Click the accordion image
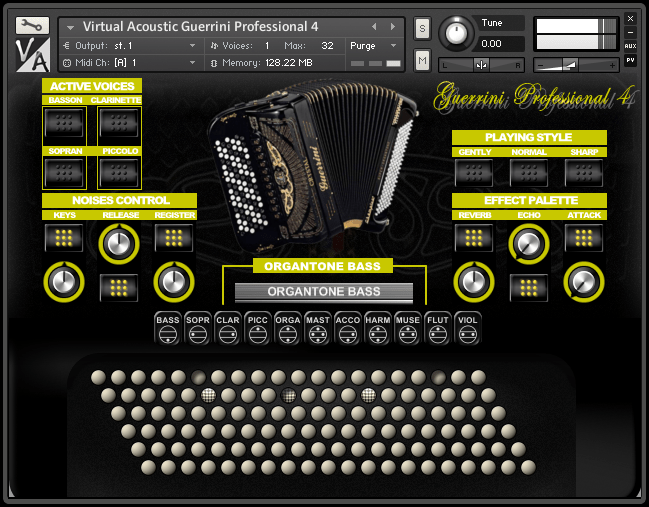 (312, 166)
